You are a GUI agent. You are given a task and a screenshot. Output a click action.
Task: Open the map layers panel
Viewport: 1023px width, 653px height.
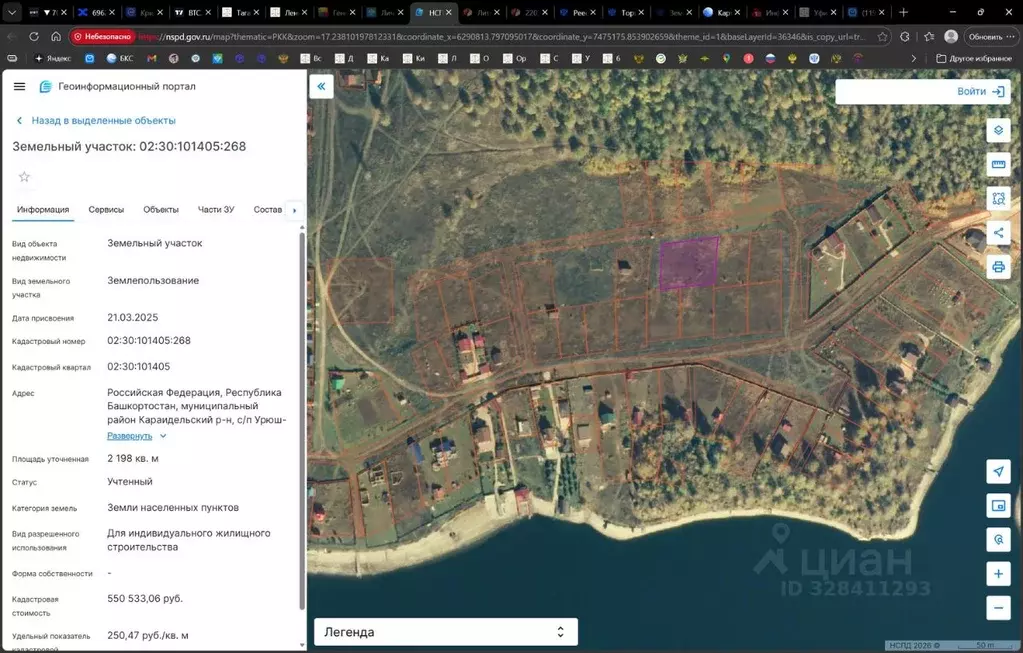(x=997, y=131)
